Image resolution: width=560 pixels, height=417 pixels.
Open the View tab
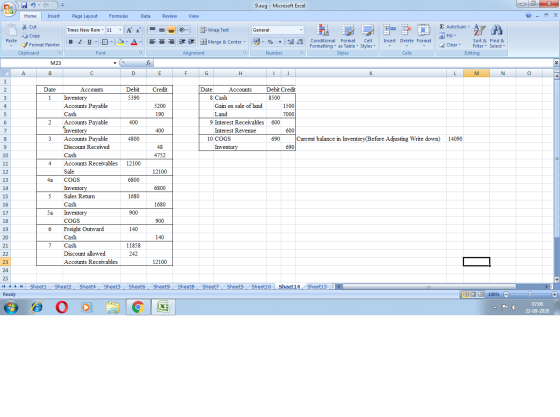(x=194, y=16)
